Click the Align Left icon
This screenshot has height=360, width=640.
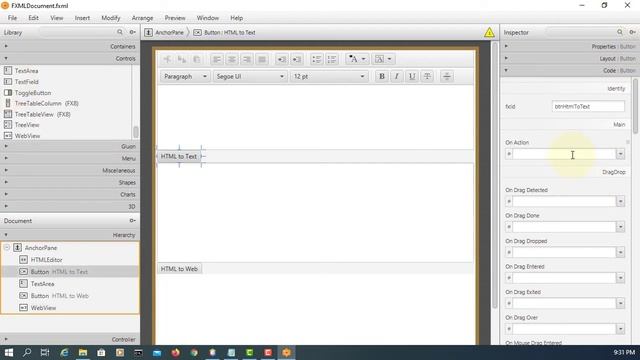point(217,59)
